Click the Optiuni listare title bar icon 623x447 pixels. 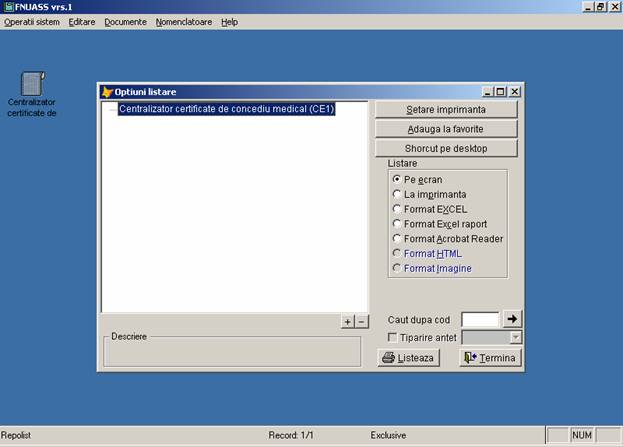(x=107, y=92)
